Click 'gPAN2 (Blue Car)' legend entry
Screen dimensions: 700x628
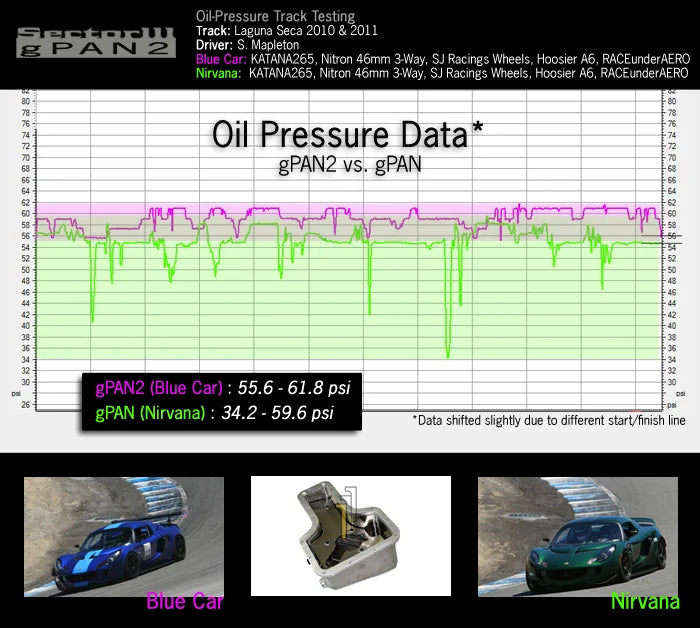[159, 388]
